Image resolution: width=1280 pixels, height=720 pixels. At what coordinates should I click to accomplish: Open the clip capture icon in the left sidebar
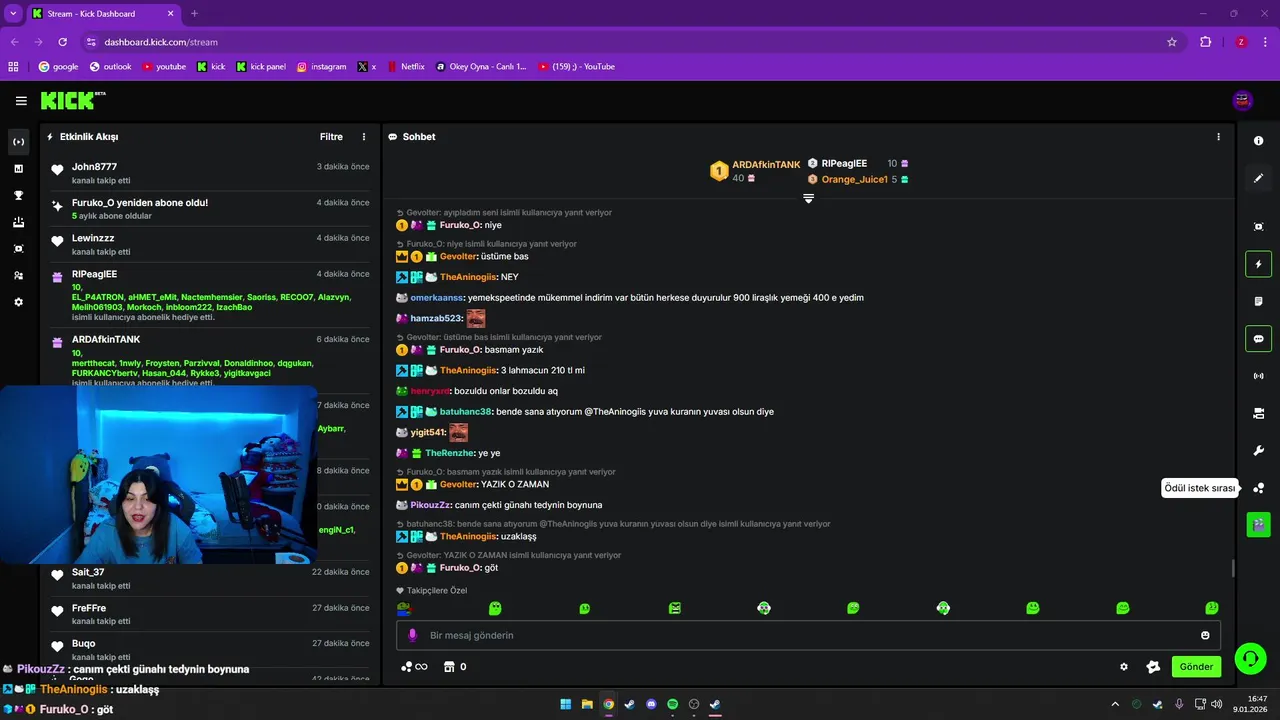click(x=18, y=248)
